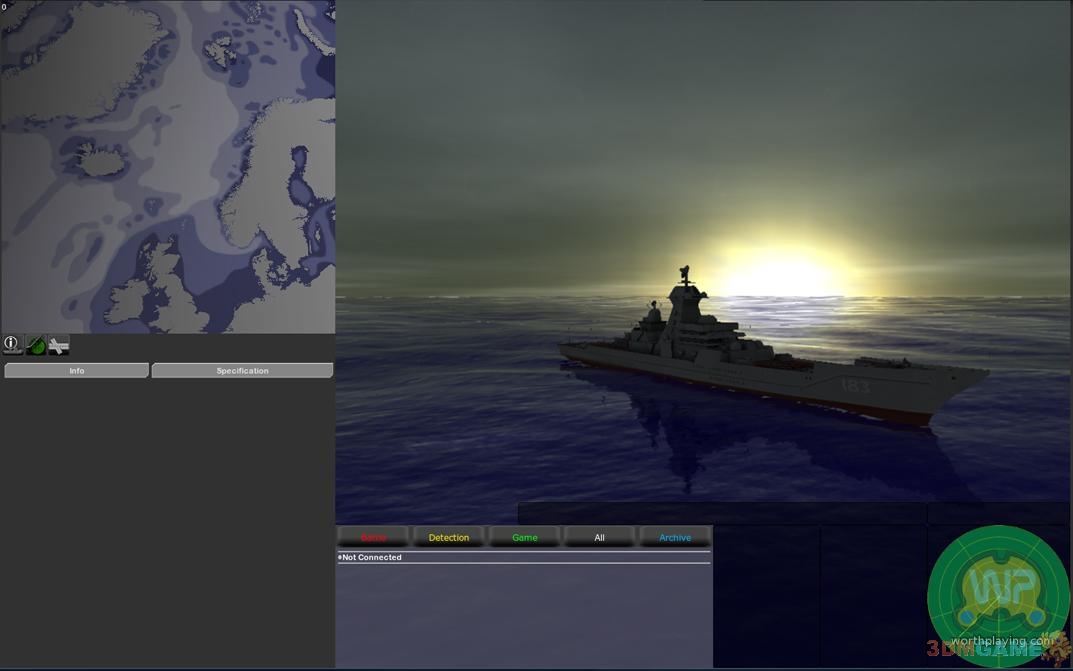This screenshot has width=1073, height=671.
Task: Show the All messages tab
Action: (600, 538)
